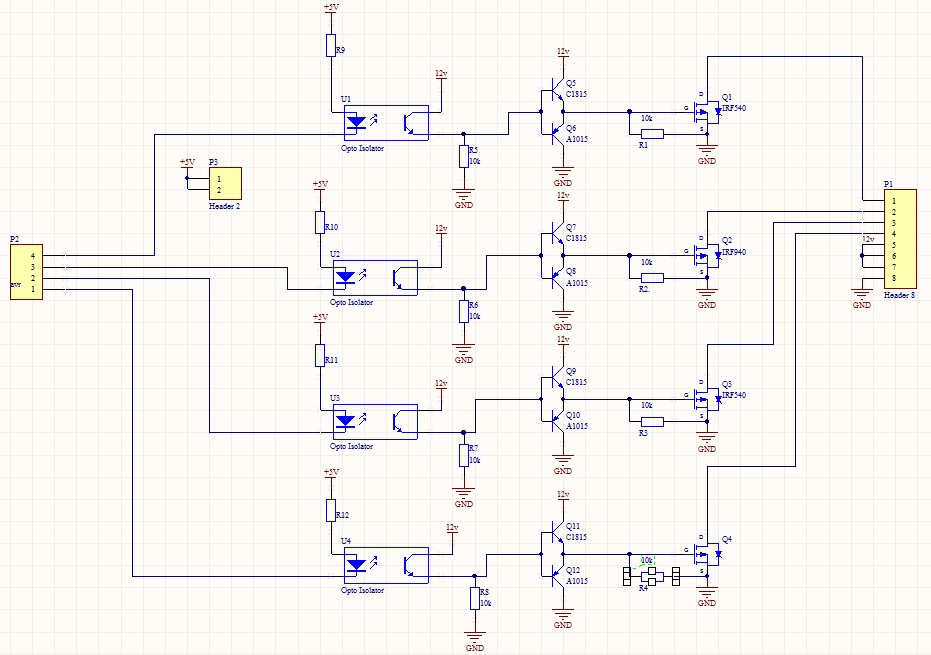The width and height of the screenshot is (931, 655).
Task: Click GND symbol below P1 header
Action: tap(862, 298)
